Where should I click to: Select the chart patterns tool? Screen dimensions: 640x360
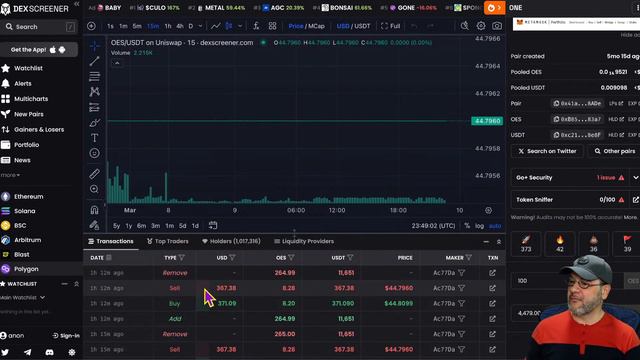click(94, 92)
